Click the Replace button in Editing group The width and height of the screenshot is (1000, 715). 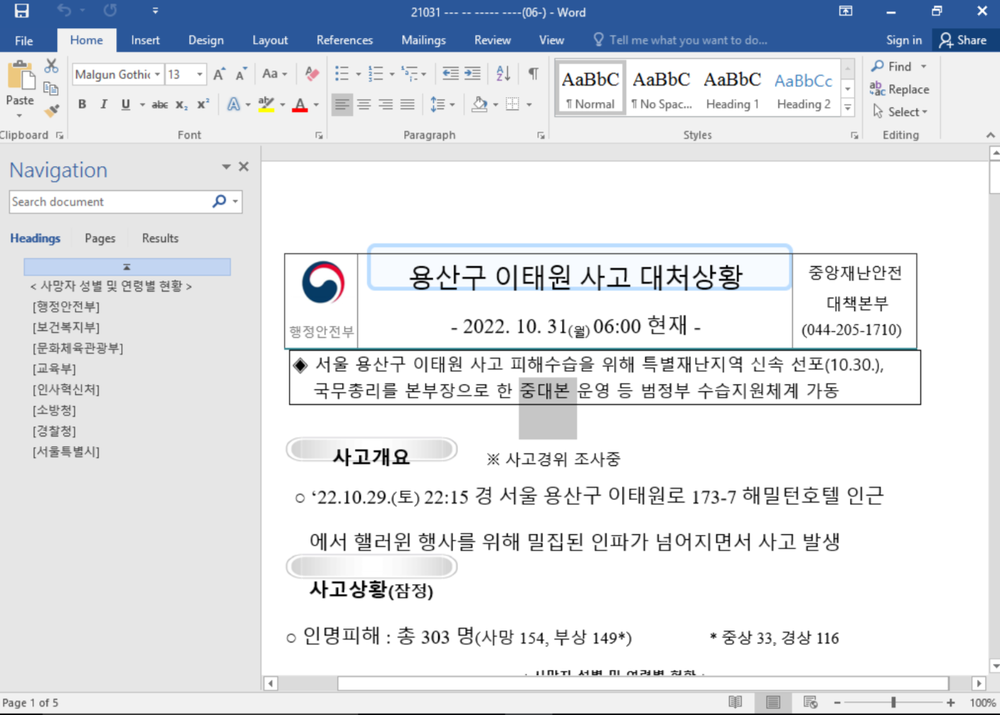[x=899, y=89]
